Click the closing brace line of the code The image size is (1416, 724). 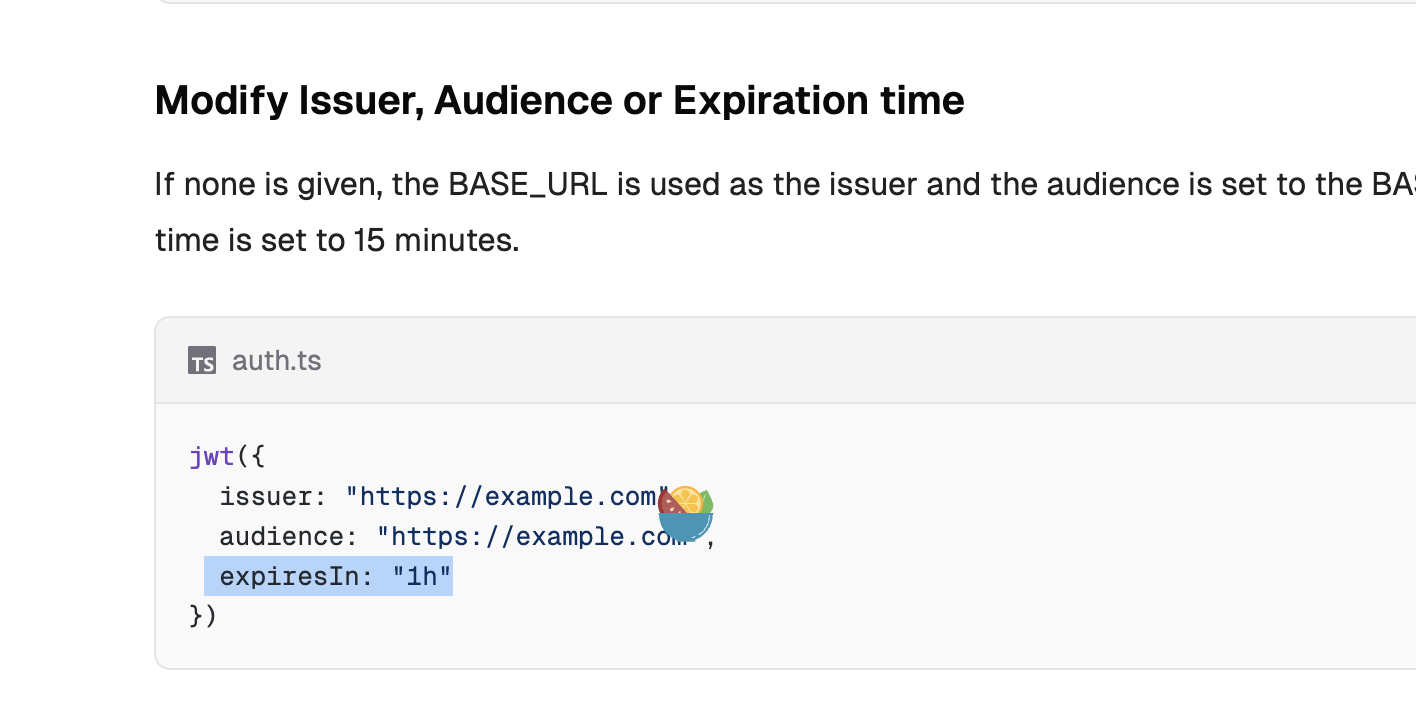203,615
